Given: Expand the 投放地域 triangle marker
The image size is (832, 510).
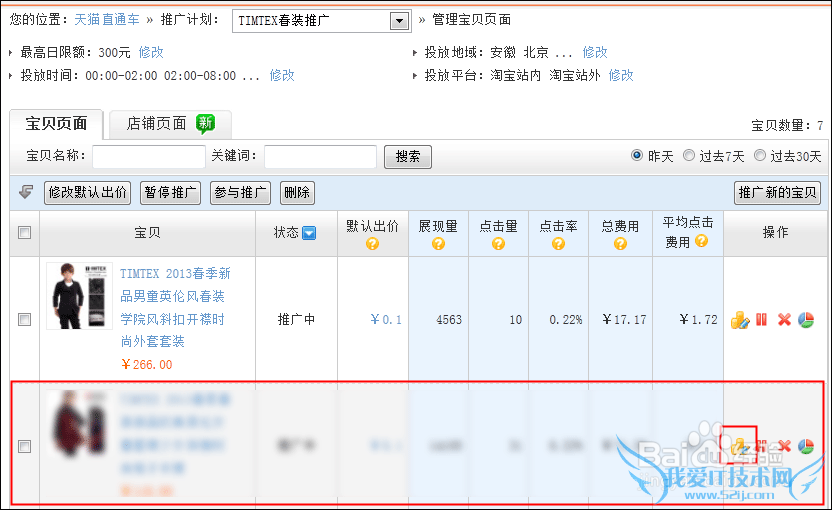Looking at the screenshot, I should (x=415, y=53).
